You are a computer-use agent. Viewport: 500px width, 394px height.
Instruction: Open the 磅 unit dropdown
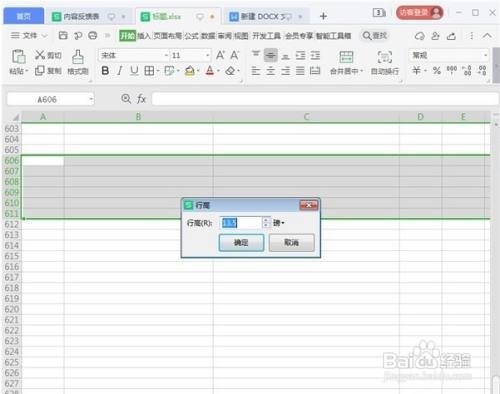279,223
